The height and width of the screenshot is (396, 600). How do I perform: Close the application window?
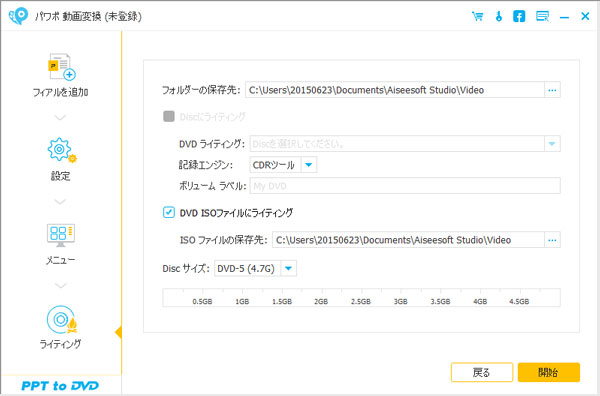585,16
